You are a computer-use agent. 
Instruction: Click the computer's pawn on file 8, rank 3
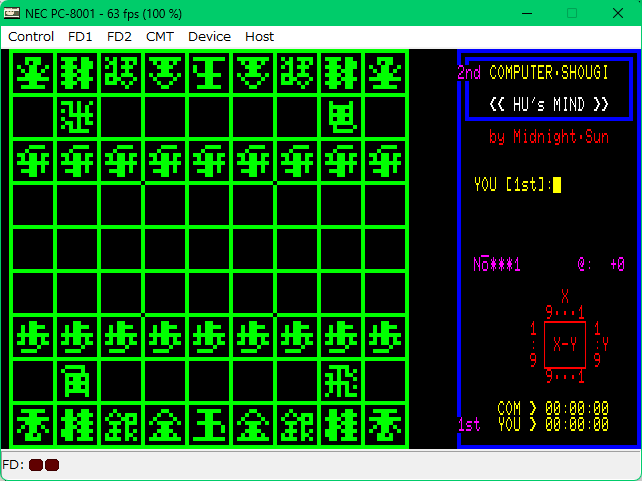click(x=77, y=161)
